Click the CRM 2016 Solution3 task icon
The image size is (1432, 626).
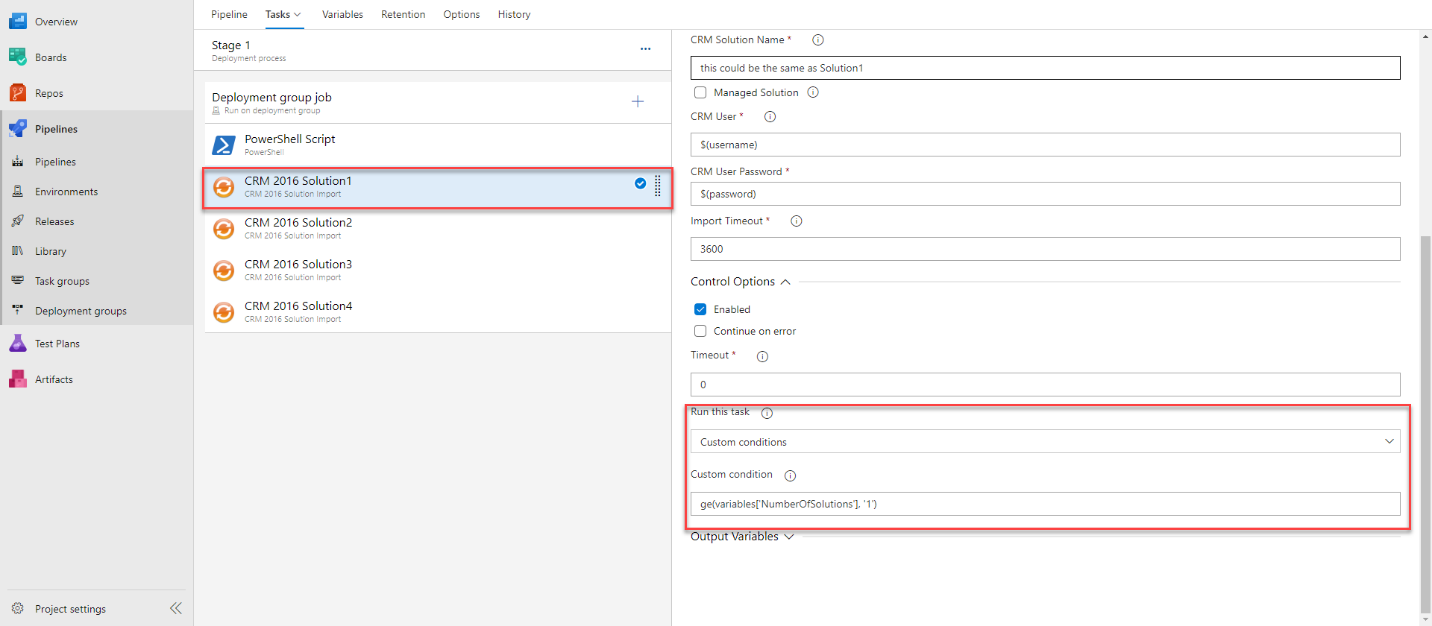pos(224,270)
